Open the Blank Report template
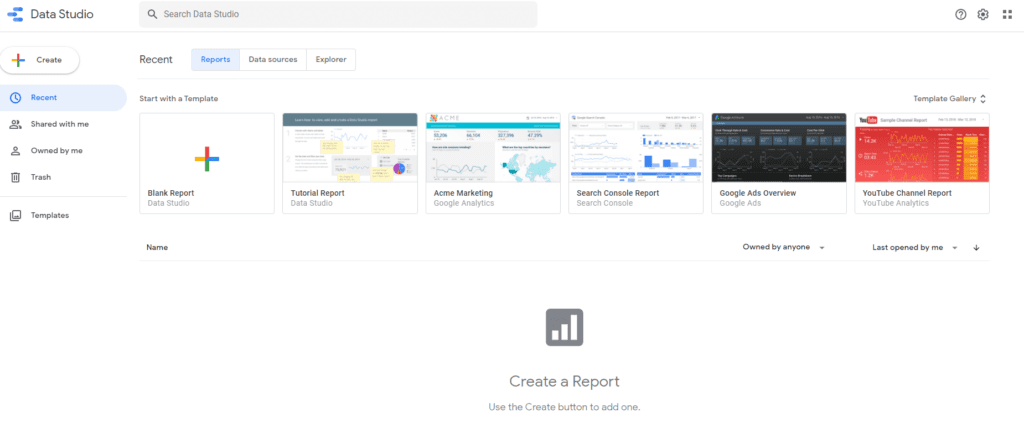The image size is (1024, 428). (x=207, y=163)
